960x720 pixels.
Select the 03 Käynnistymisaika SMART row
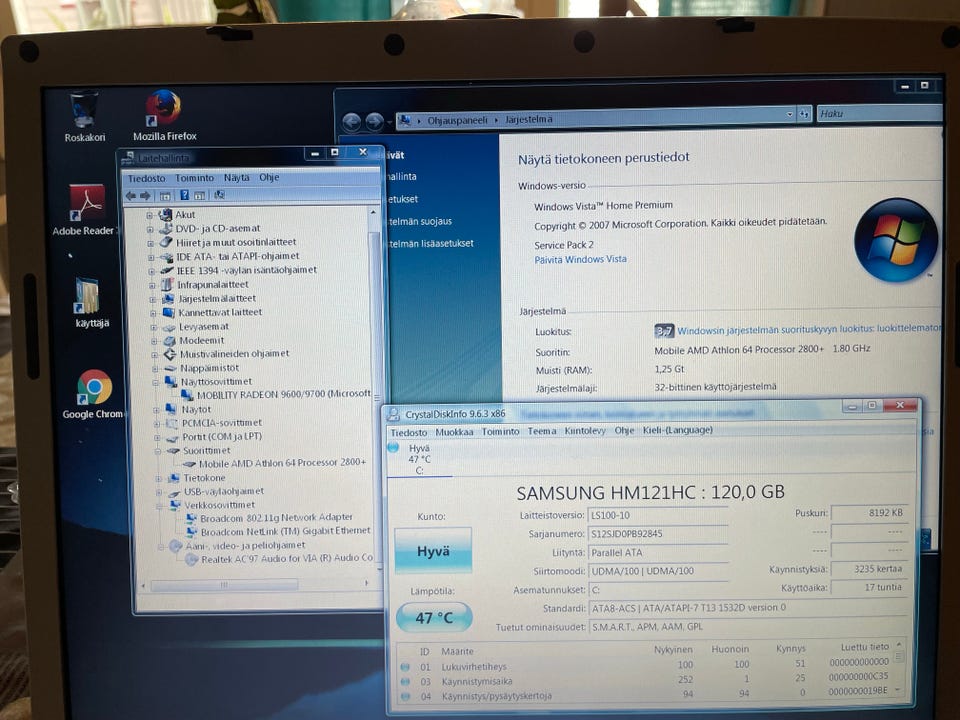(644, 679)
